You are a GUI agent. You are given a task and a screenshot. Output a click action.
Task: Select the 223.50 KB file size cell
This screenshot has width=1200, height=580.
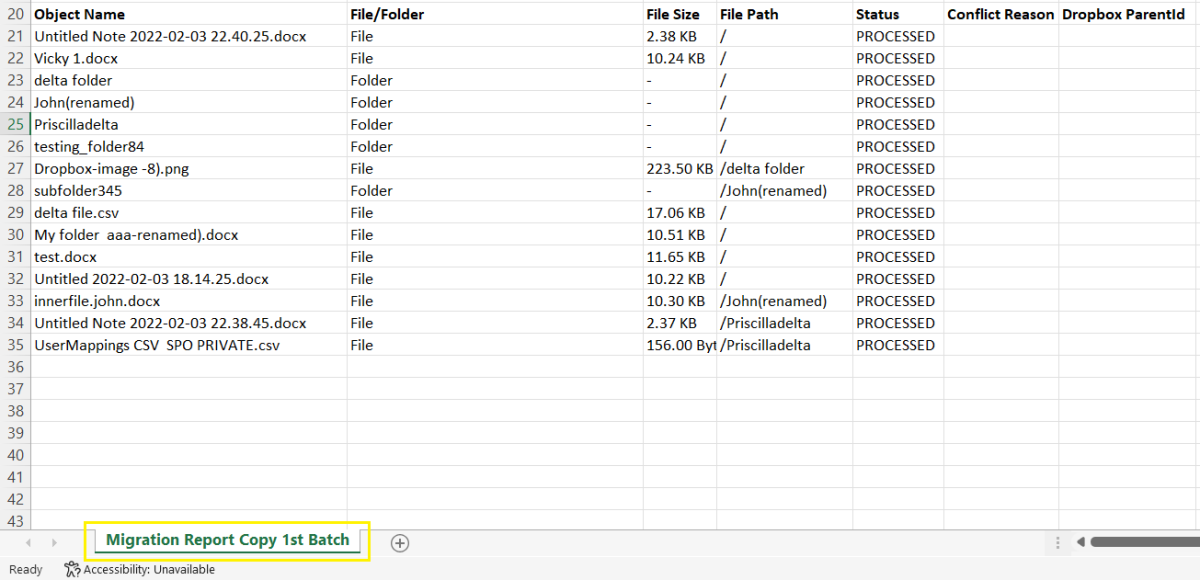click(x=679, y=169)
